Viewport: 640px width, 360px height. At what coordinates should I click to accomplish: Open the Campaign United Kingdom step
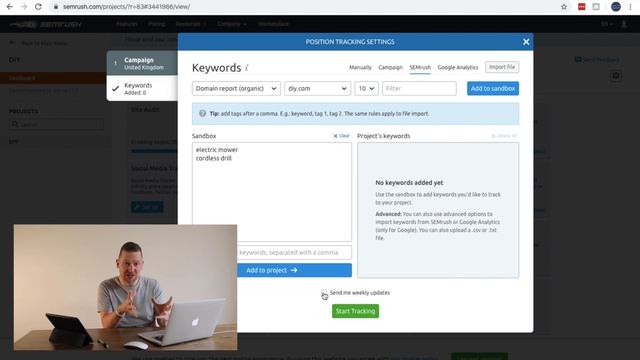click(142, 63)
